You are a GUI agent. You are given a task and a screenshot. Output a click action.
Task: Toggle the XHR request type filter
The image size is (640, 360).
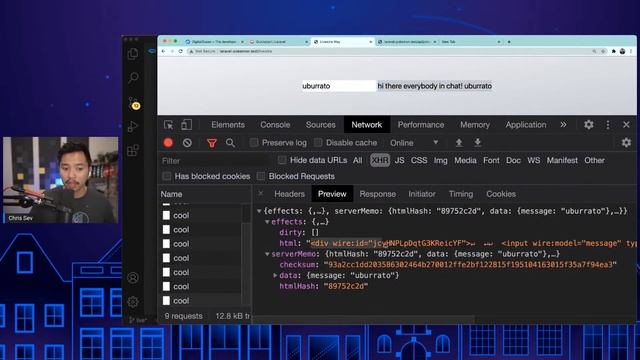[380, 160]
